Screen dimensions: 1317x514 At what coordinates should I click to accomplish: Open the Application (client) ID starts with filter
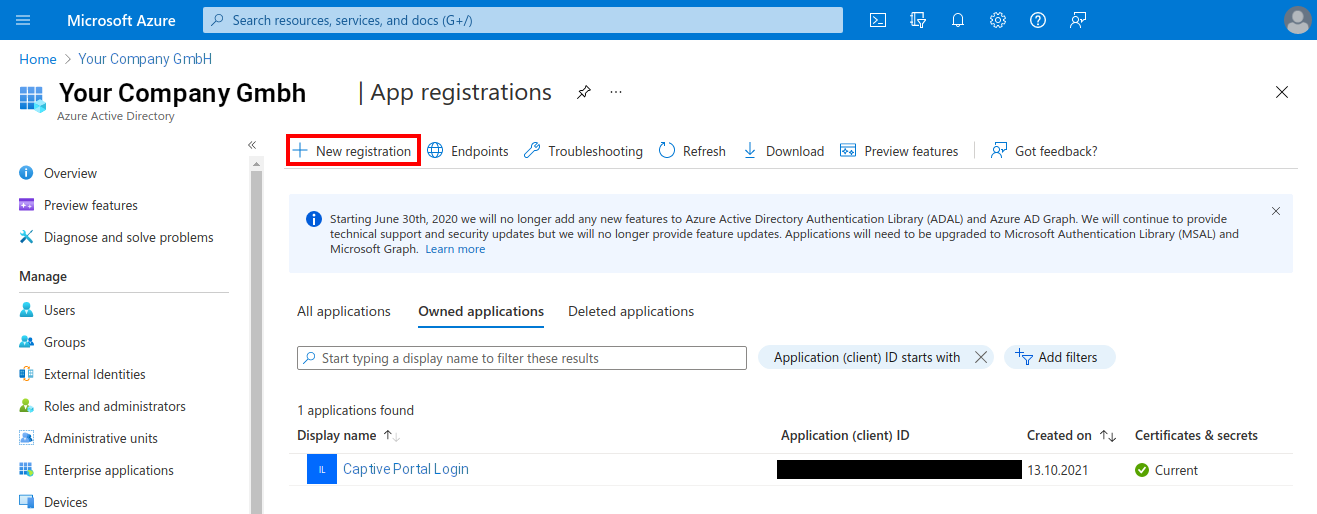[866, 357]
